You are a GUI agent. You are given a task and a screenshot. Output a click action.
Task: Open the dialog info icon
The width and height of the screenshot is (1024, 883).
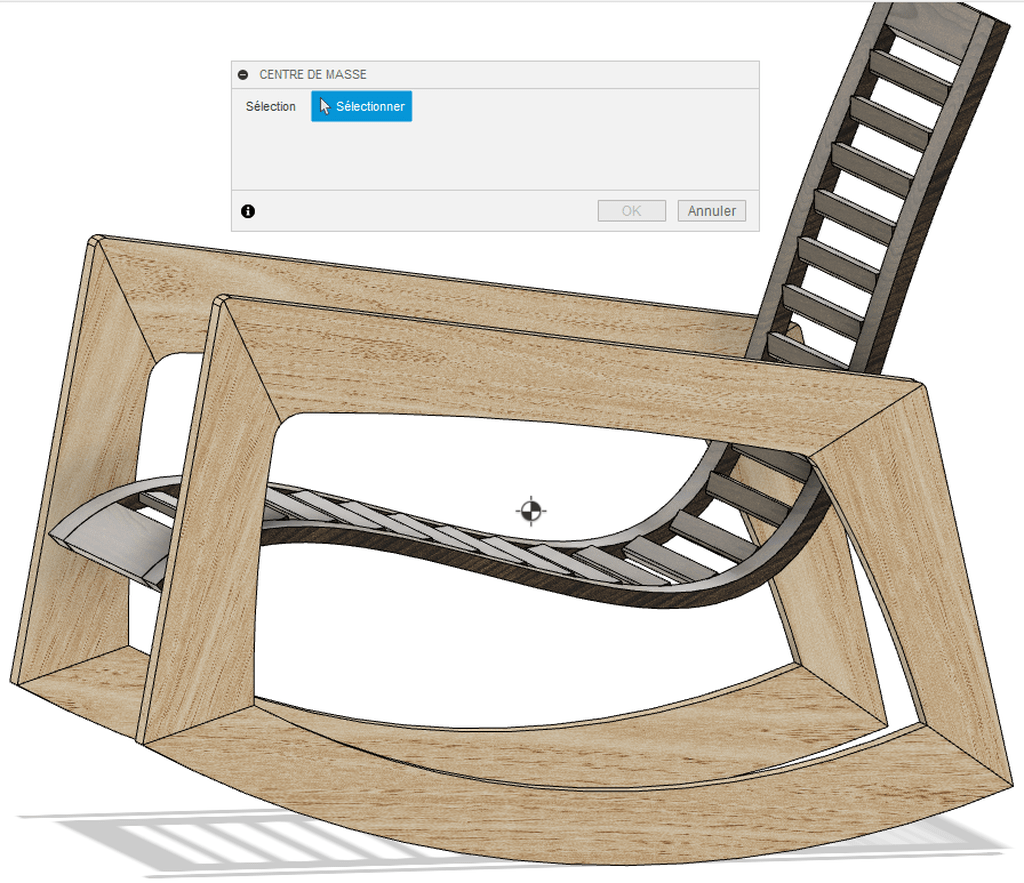(248, 211)
